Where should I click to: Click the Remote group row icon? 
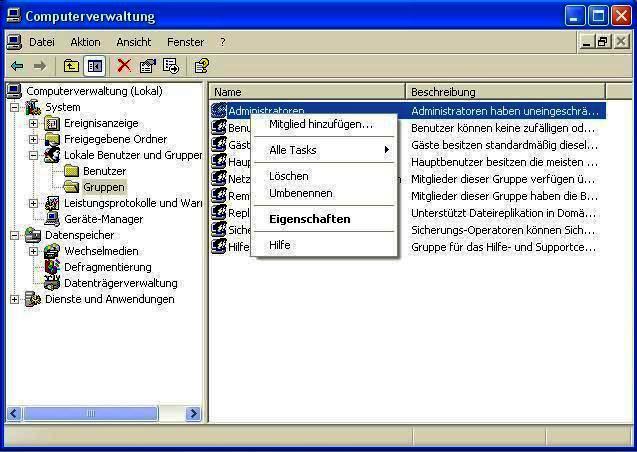pyautogui.click(x=219, y=196)
